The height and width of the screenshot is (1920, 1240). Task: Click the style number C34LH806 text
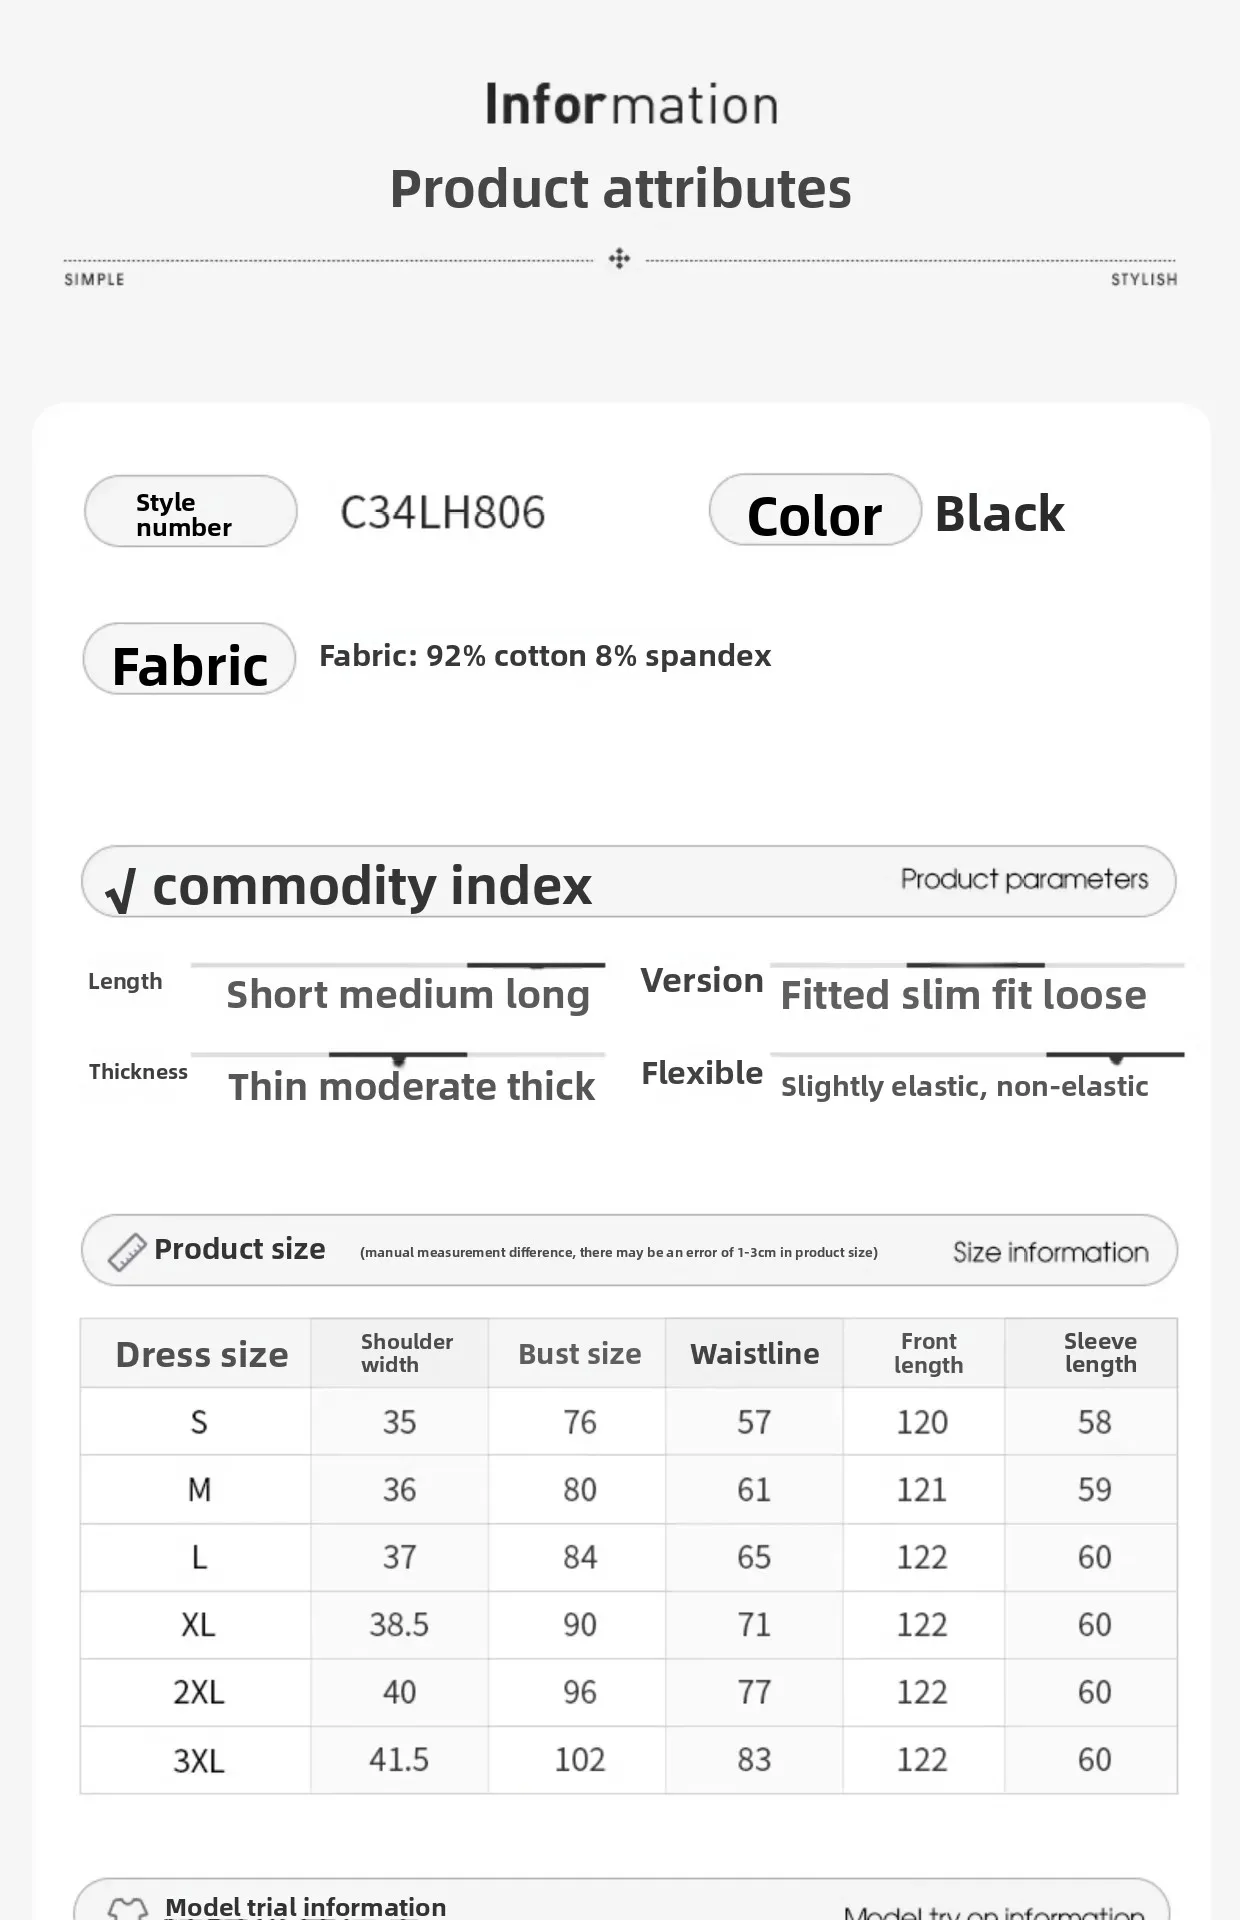(x=442, y=513)
